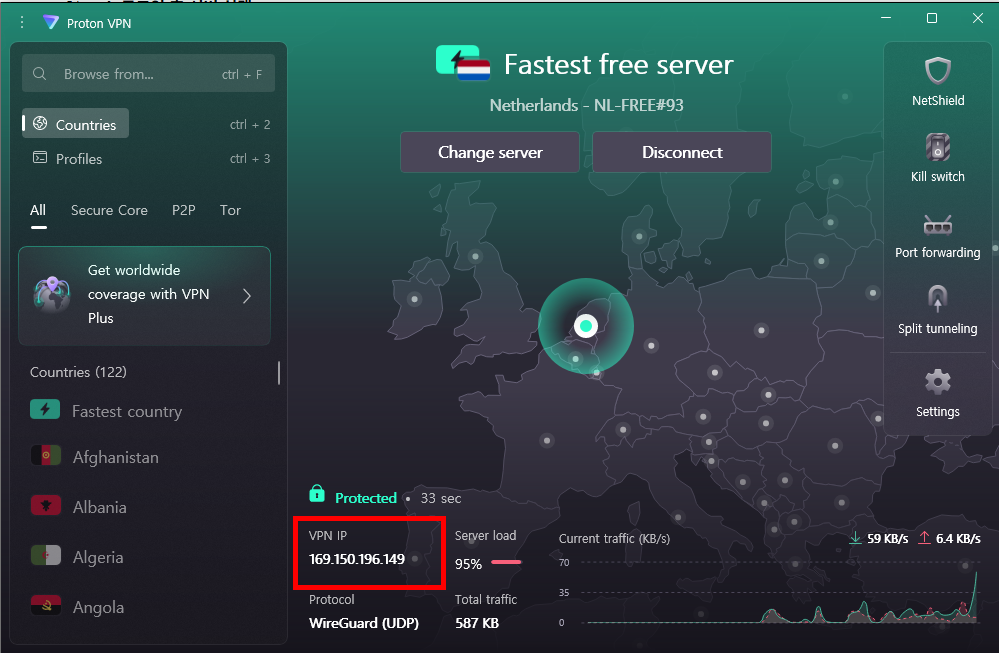Click the Change server button

(490, 152)
